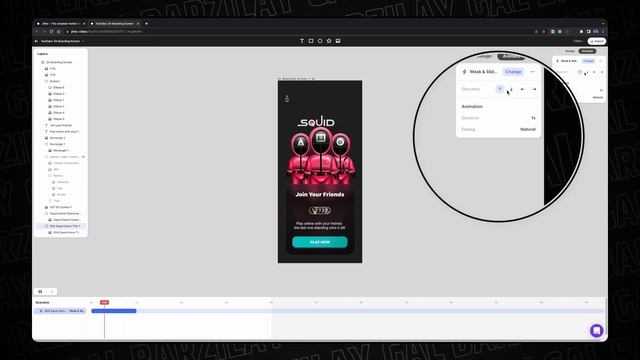
Task: Click Change in the small animation panel
Action: [588, 61]
